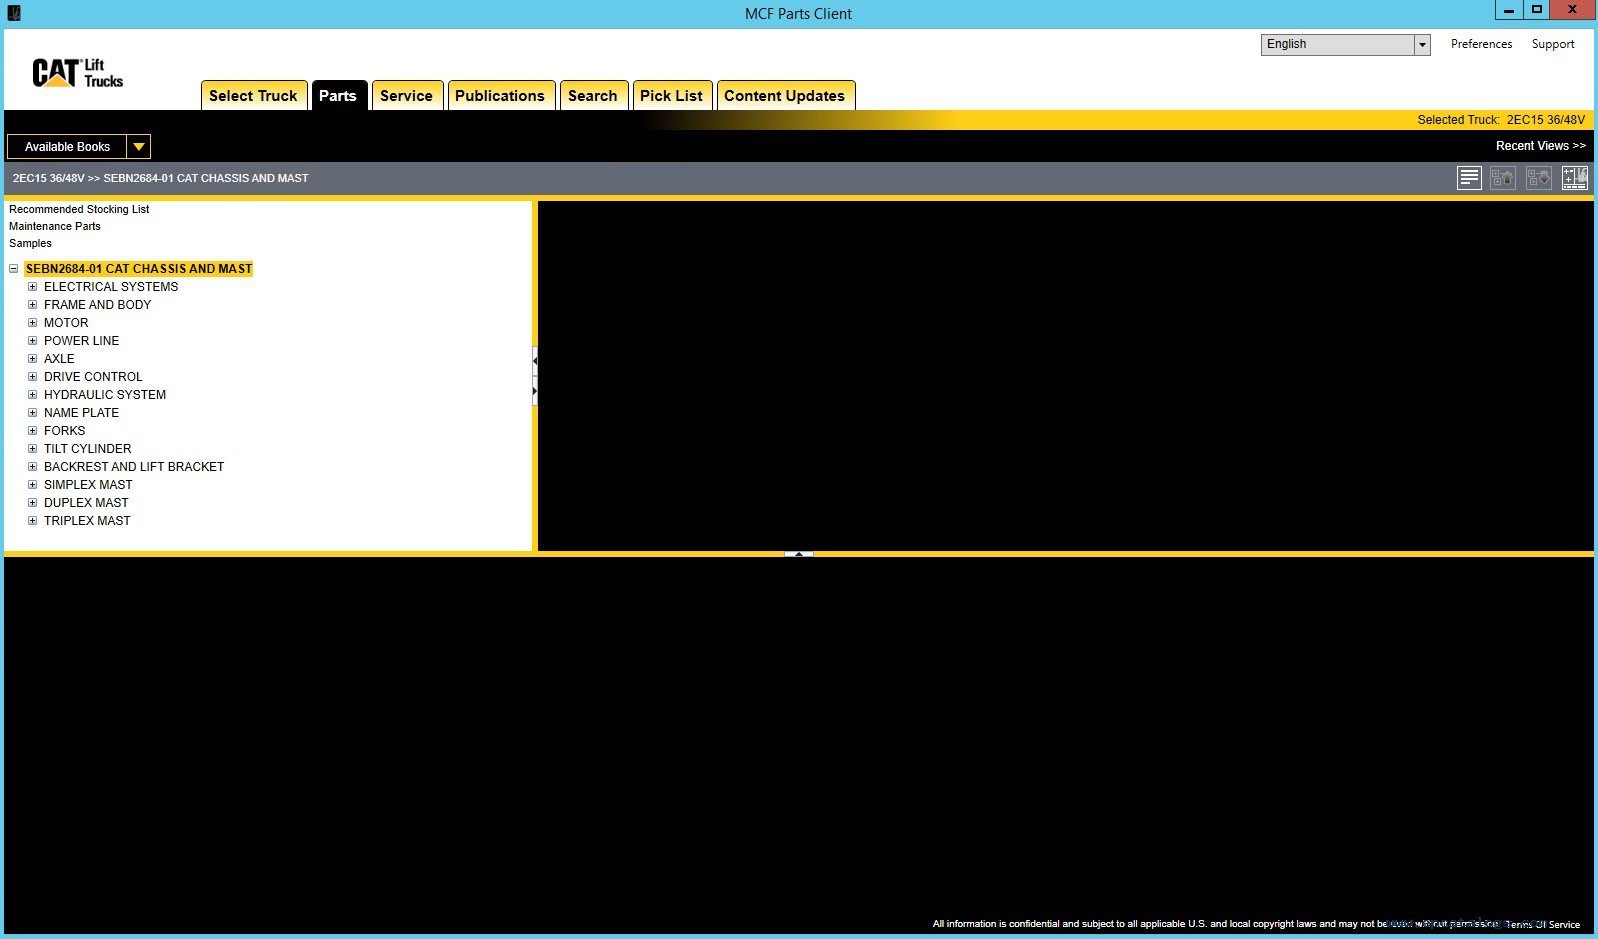This screenshot has width=1598, height=939.
Task: Open the Available Books dropdown arrow
Action: [139, 147]
